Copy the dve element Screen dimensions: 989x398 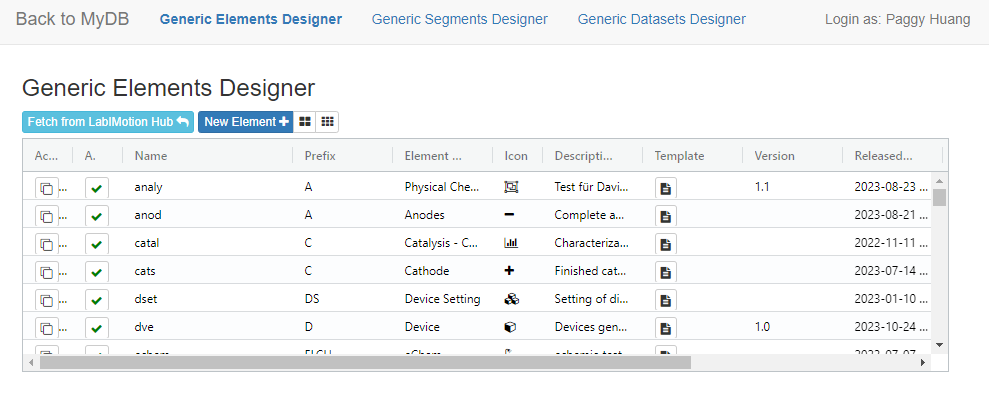(x=46, y=328)
